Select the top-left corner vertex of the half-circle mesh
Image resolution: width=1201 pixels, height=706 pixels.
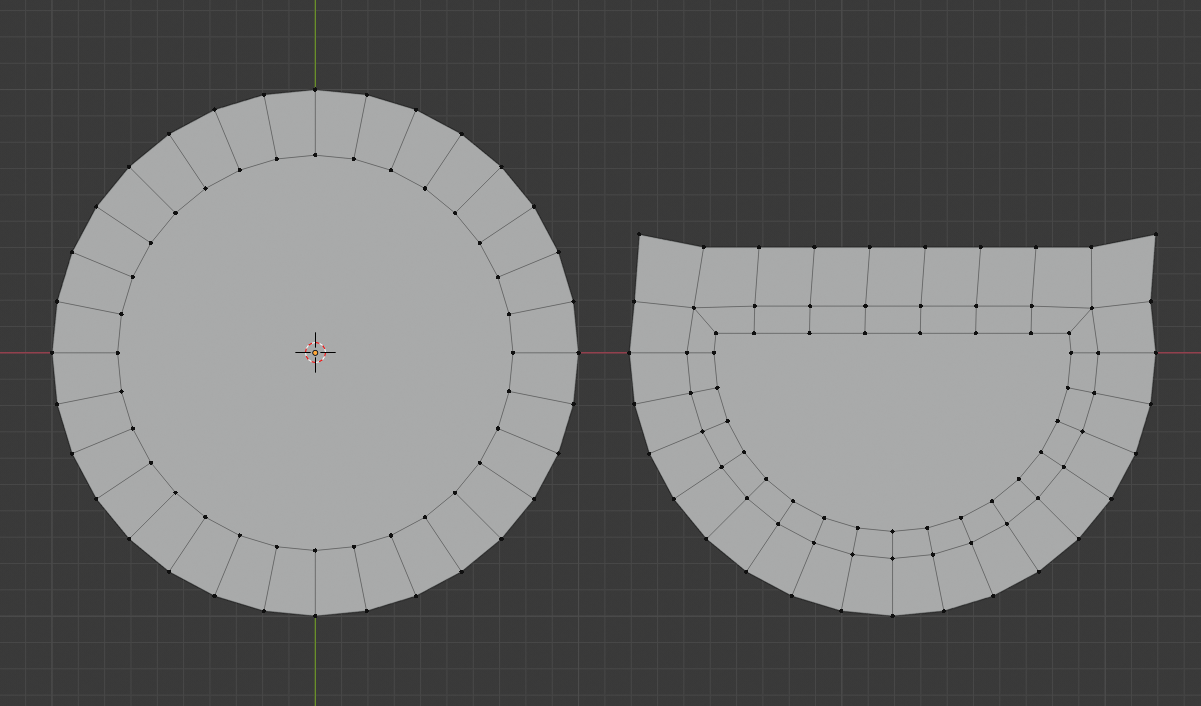(x=639, y=235)
